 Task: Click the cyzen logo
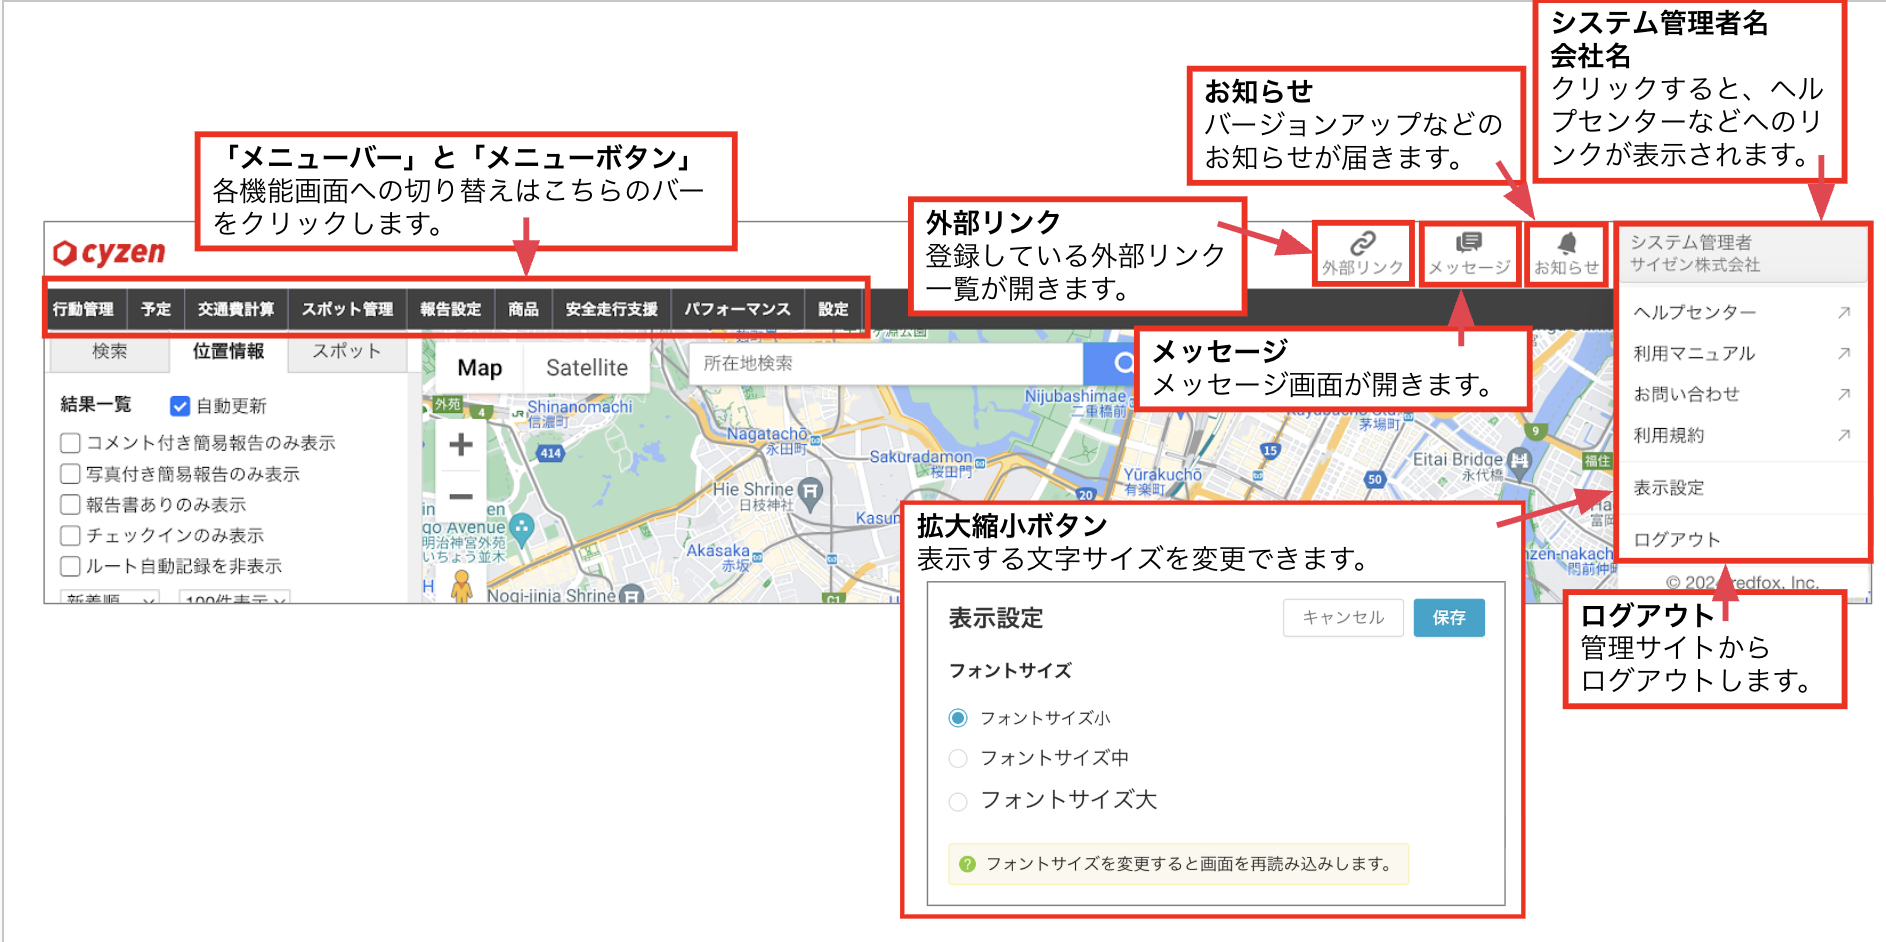click(x=110, y=253)
